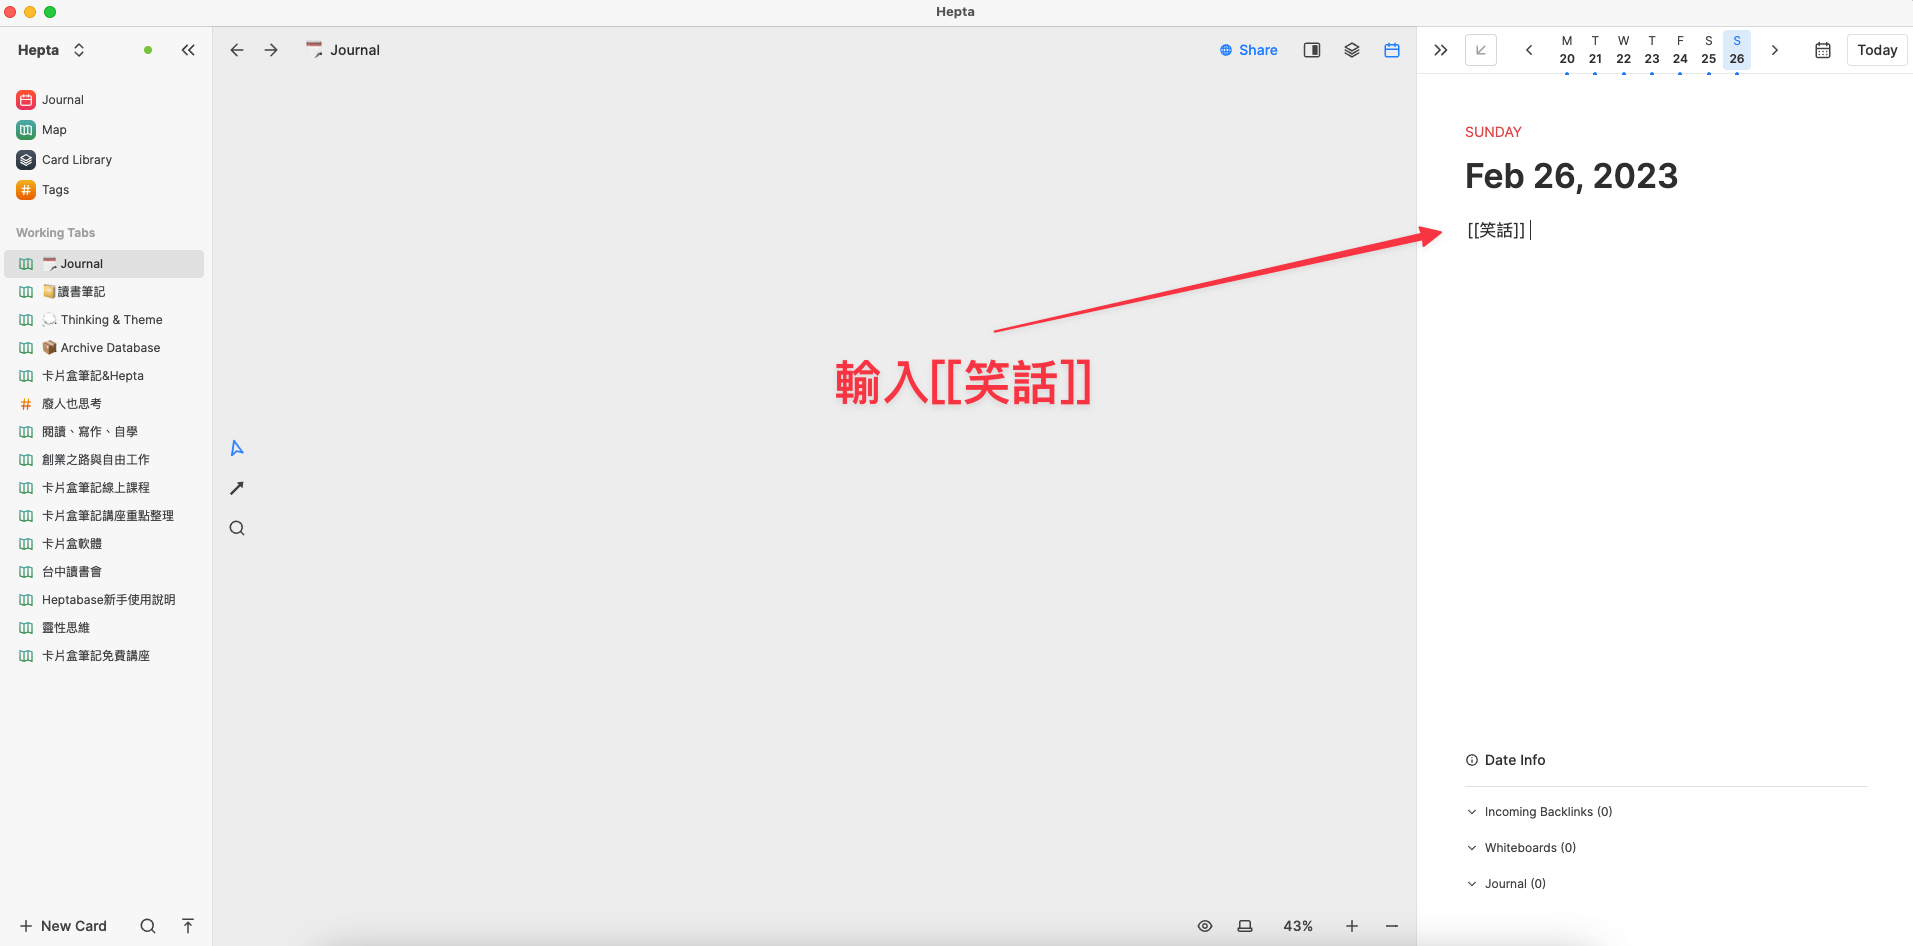Open the card library layers icon
The width and height of the screenshot is (1913, 946).
[1351, 50]
